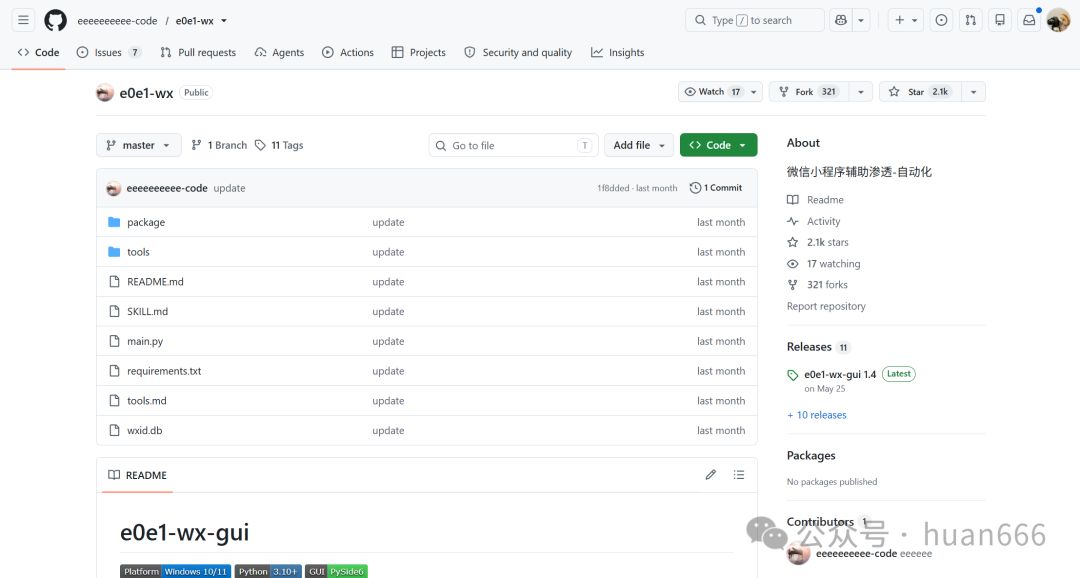Viewport: 1080px width, 578px height.
Task: Open the main.py file
Action: tap(145, 341)
